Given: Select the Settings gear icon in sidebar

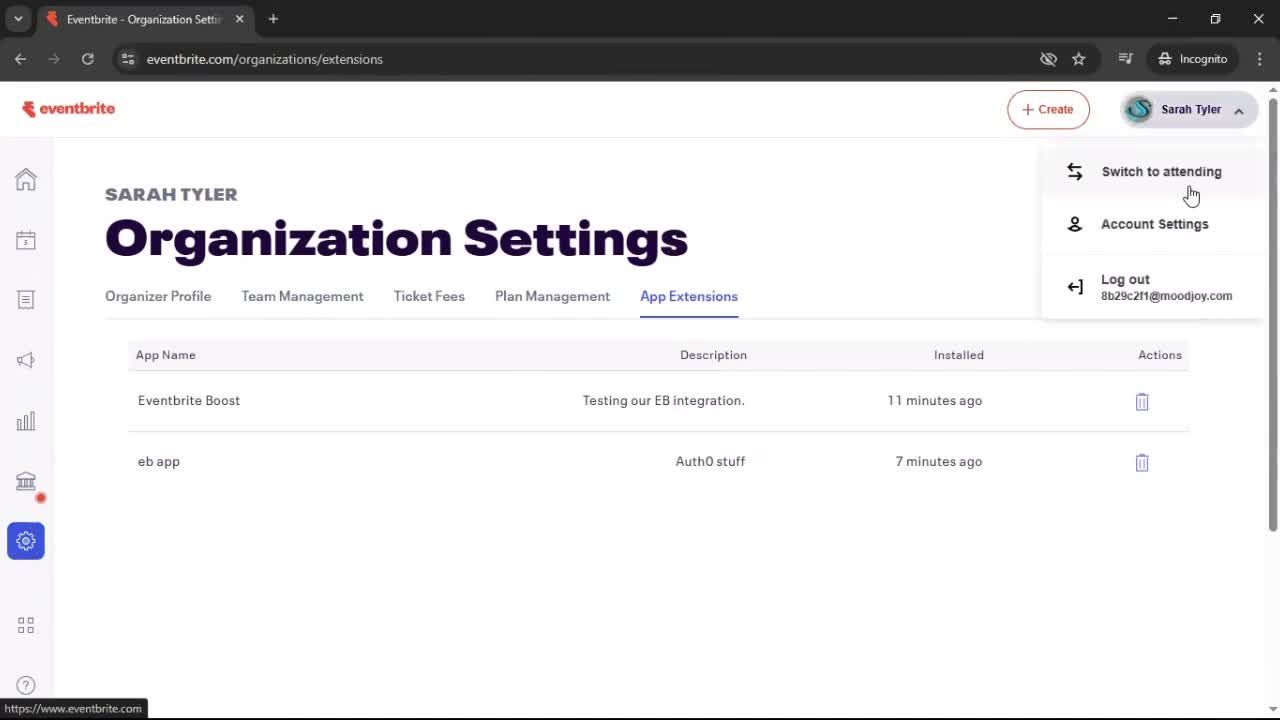Looking at the screenshot, I should pos(26,541).
